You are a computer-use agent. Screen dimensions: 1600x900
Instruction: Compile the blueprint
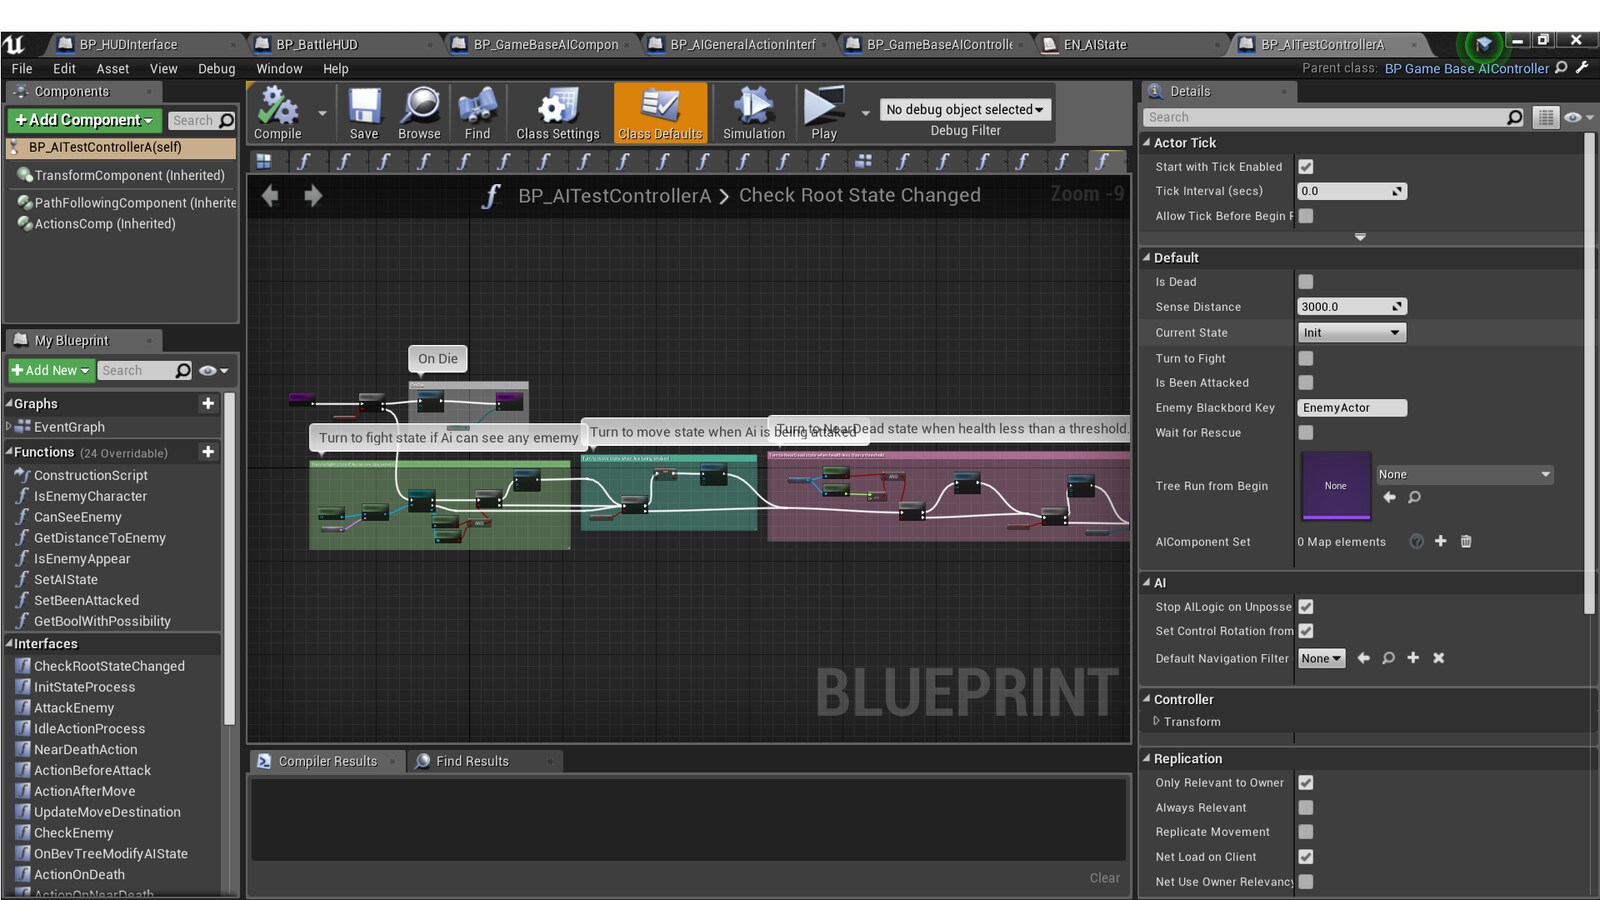point(279,112)
